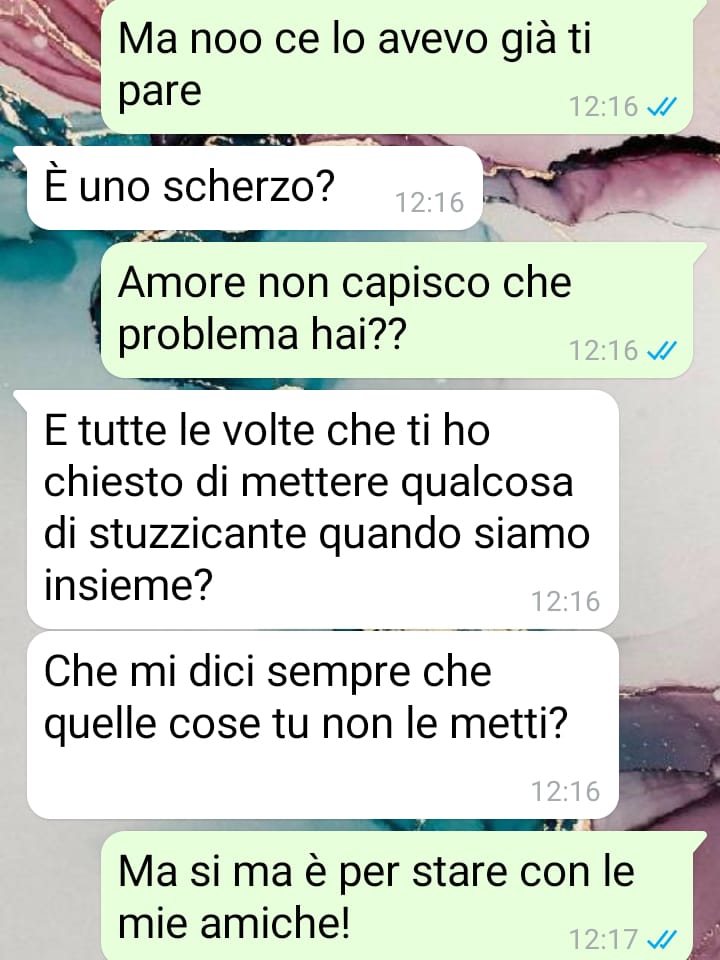The height and width of the screenshot is (960, 720).
Task: Select the 'Ma si ma è per stare con le mie amiche!' message
Action: pos(397,895)
